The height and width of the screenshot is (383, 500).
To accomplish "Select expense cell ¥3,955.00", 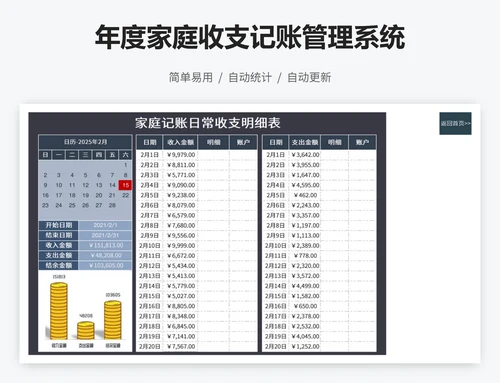I will tap(305, 165).
